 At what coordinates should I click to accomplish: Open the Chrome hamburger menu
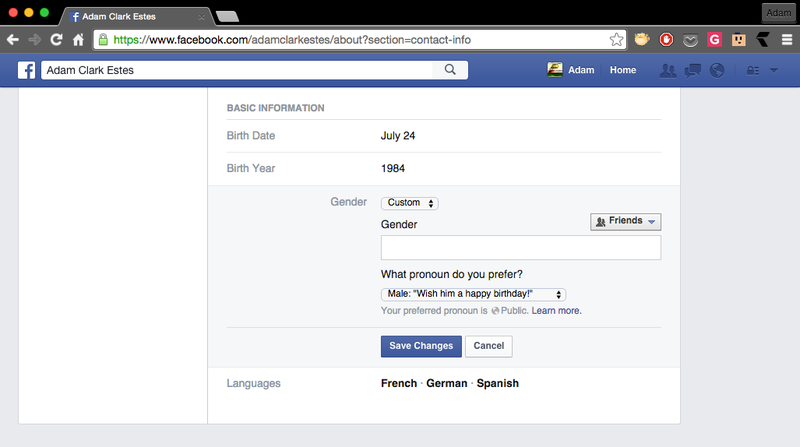point(787,40)
